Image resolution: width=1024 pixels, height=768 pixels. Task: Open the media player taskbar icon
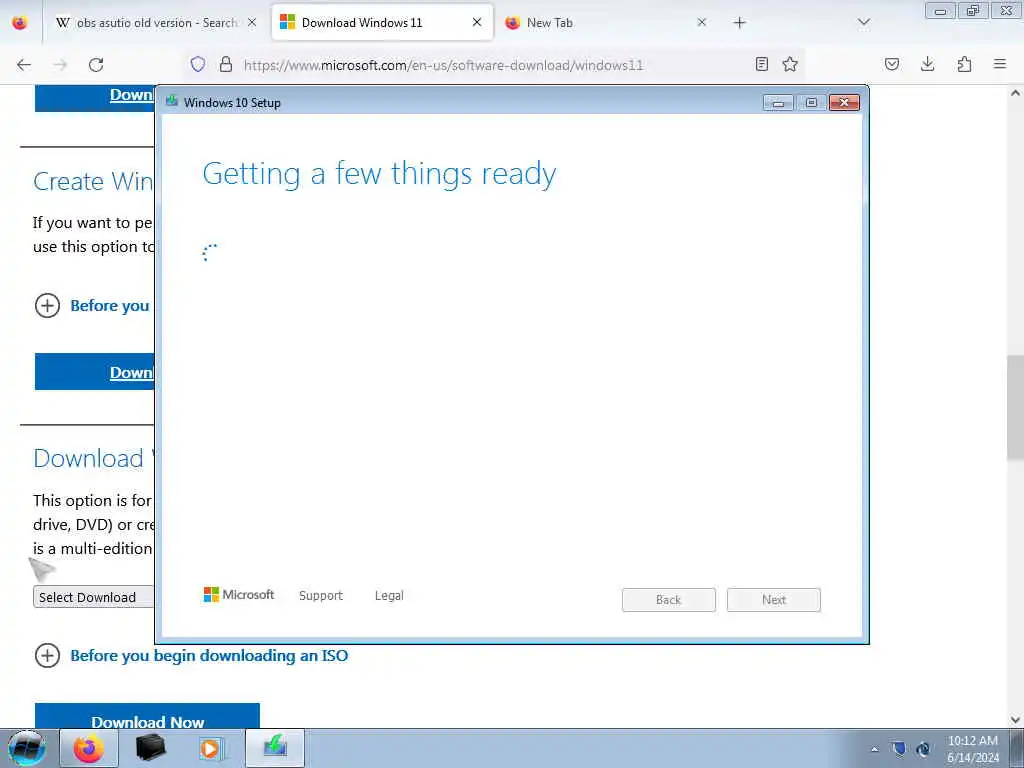tap(211, 748)
